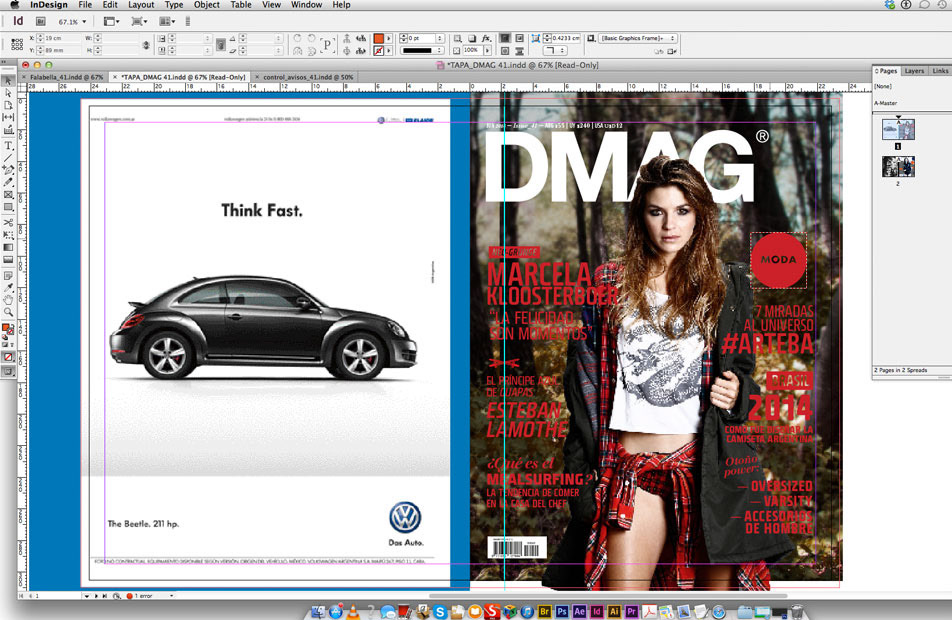Viewport: 952px width, 620px height.
Task: Toggle screen view mode at toolbox bottom
Action: click(x=9, y=371)
